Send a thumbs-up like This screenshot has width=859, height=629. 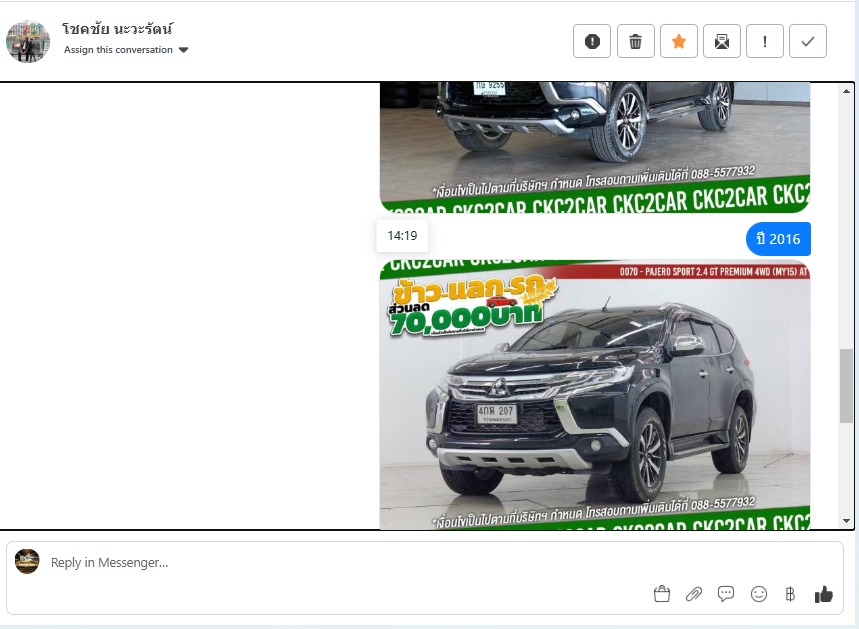[823, 594]
